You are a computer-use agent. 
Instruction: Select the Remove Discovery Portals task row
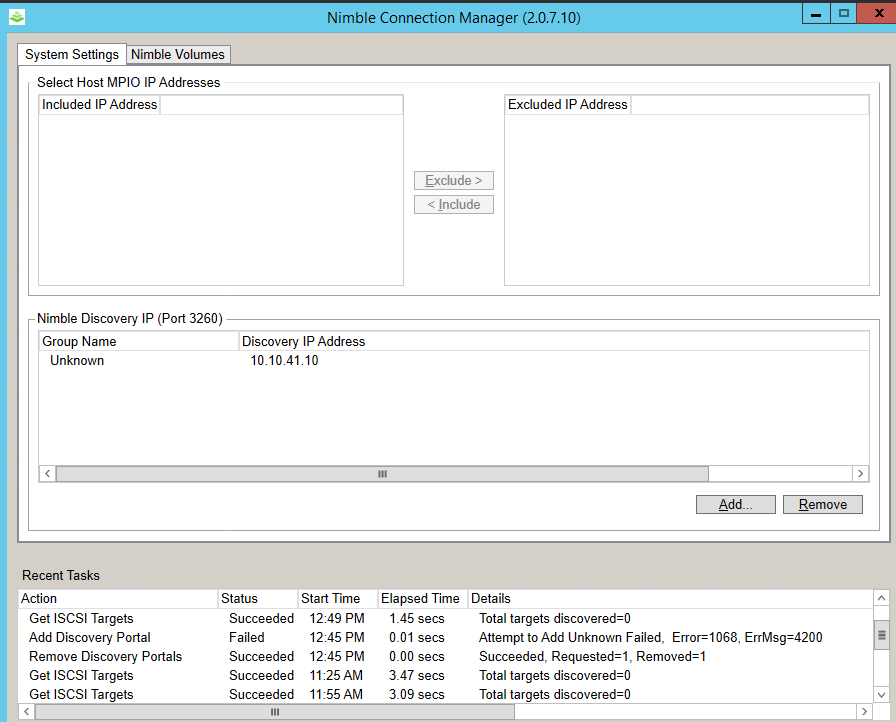[446, 656]
